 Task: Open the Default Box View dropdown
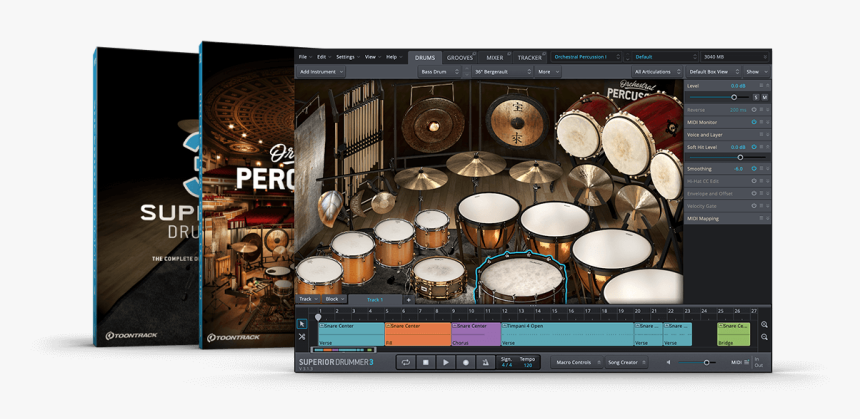tap(714, 72)
